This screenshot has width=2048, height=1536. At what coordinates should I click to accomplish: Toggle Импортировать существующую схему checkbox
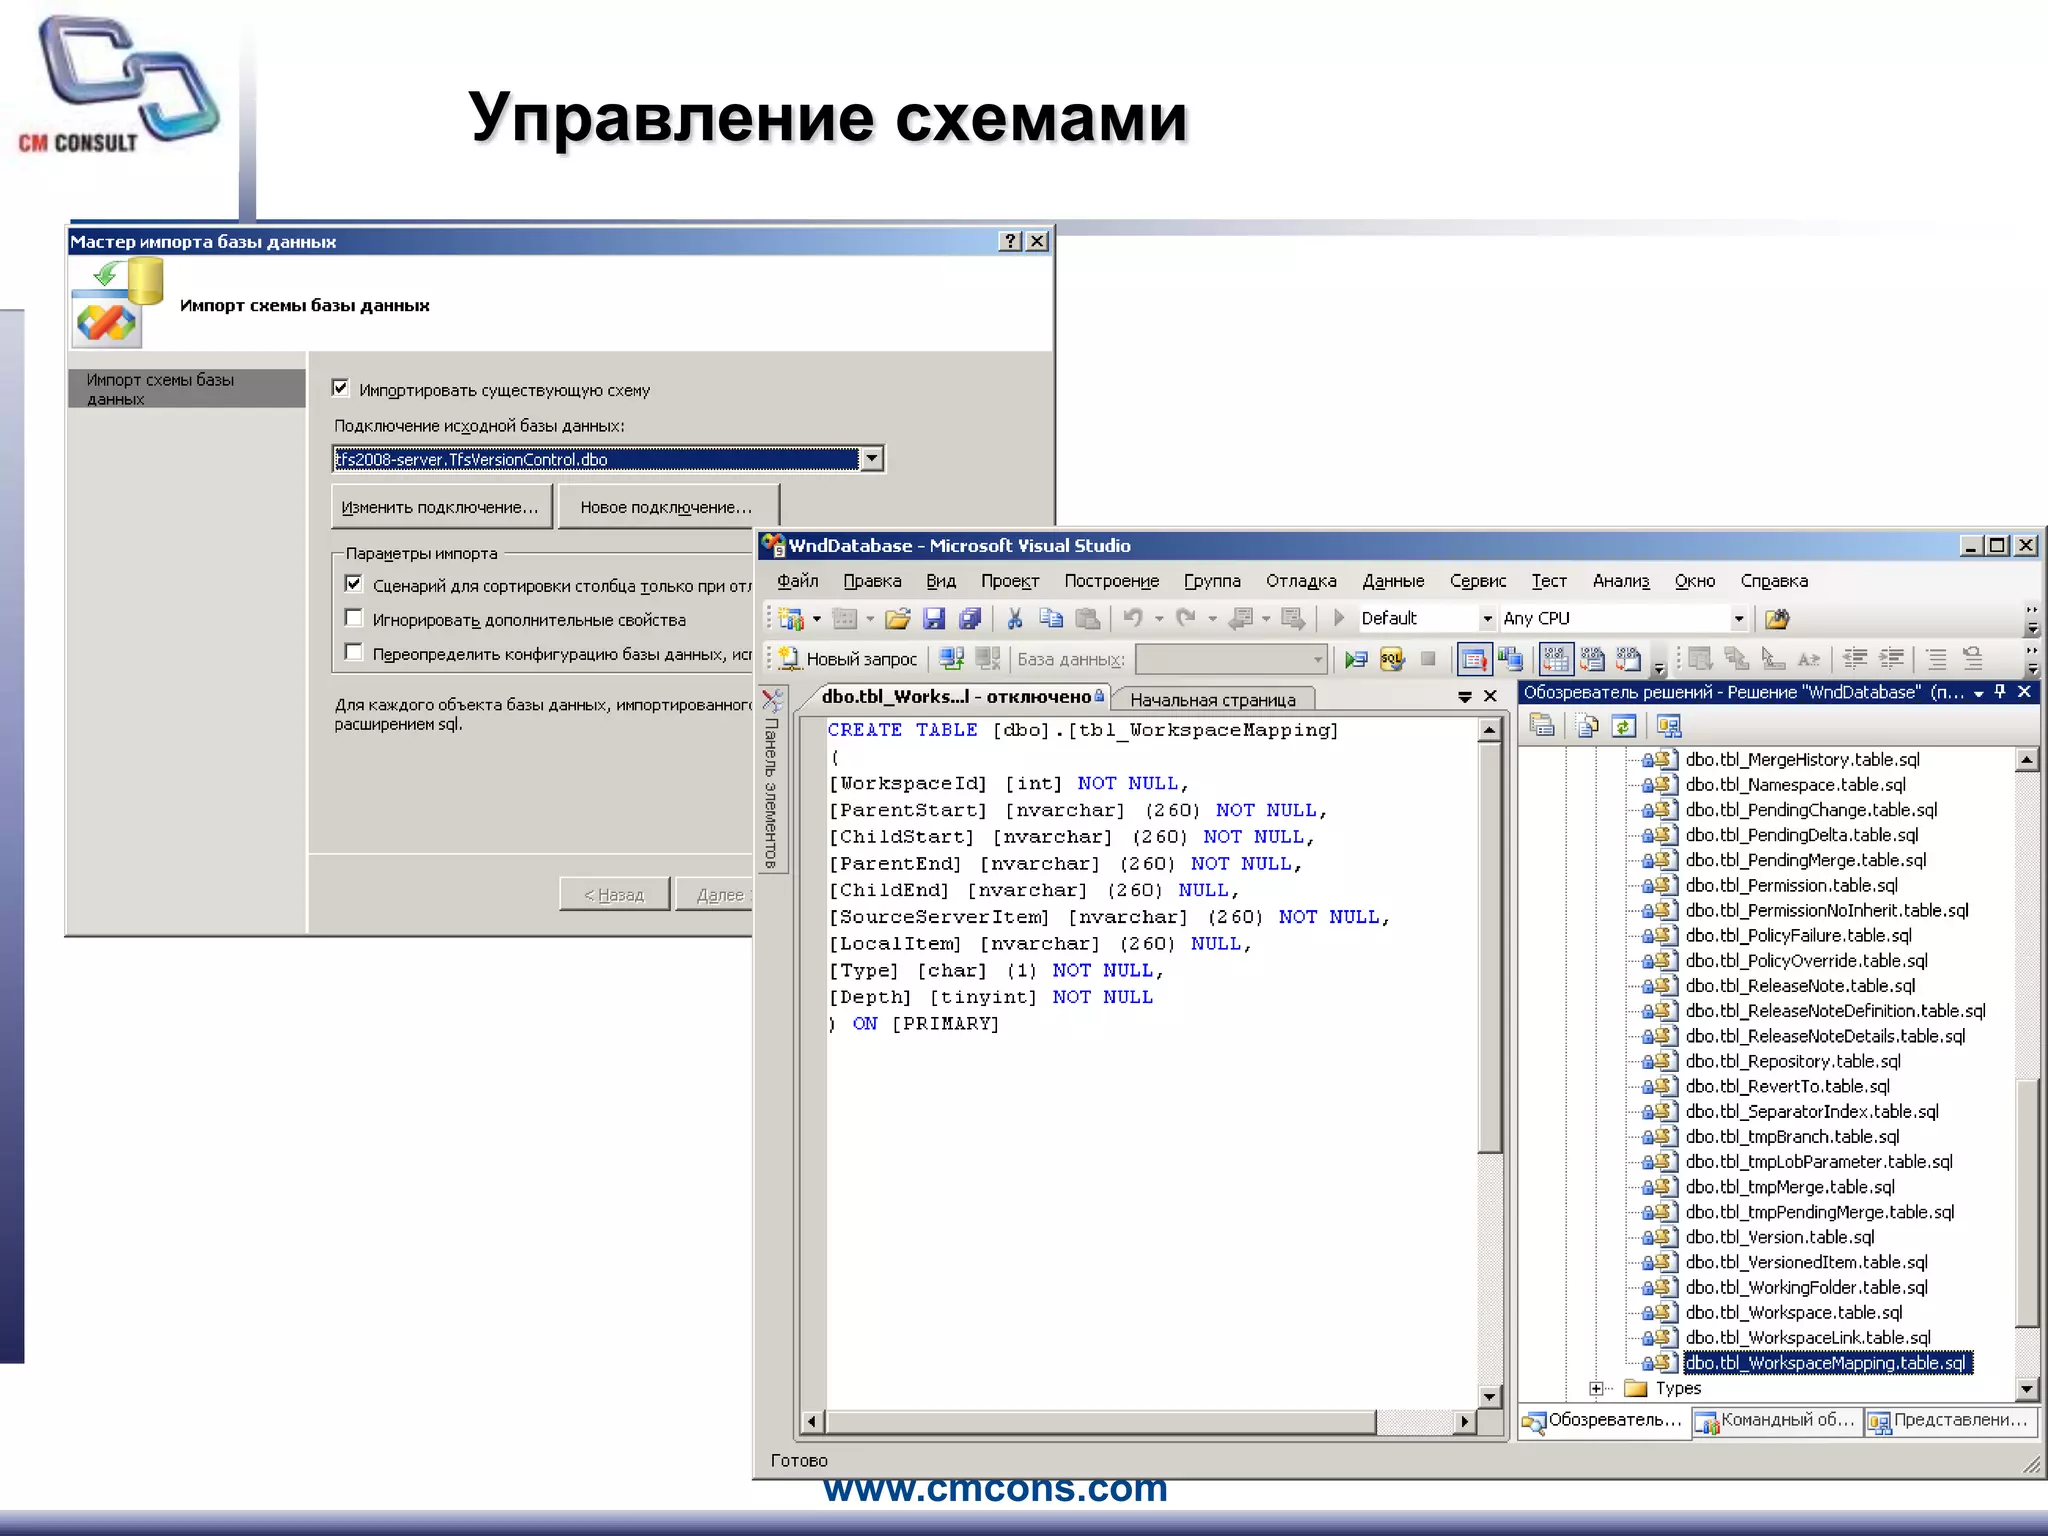pyautogui.click(x=340, y=388)
